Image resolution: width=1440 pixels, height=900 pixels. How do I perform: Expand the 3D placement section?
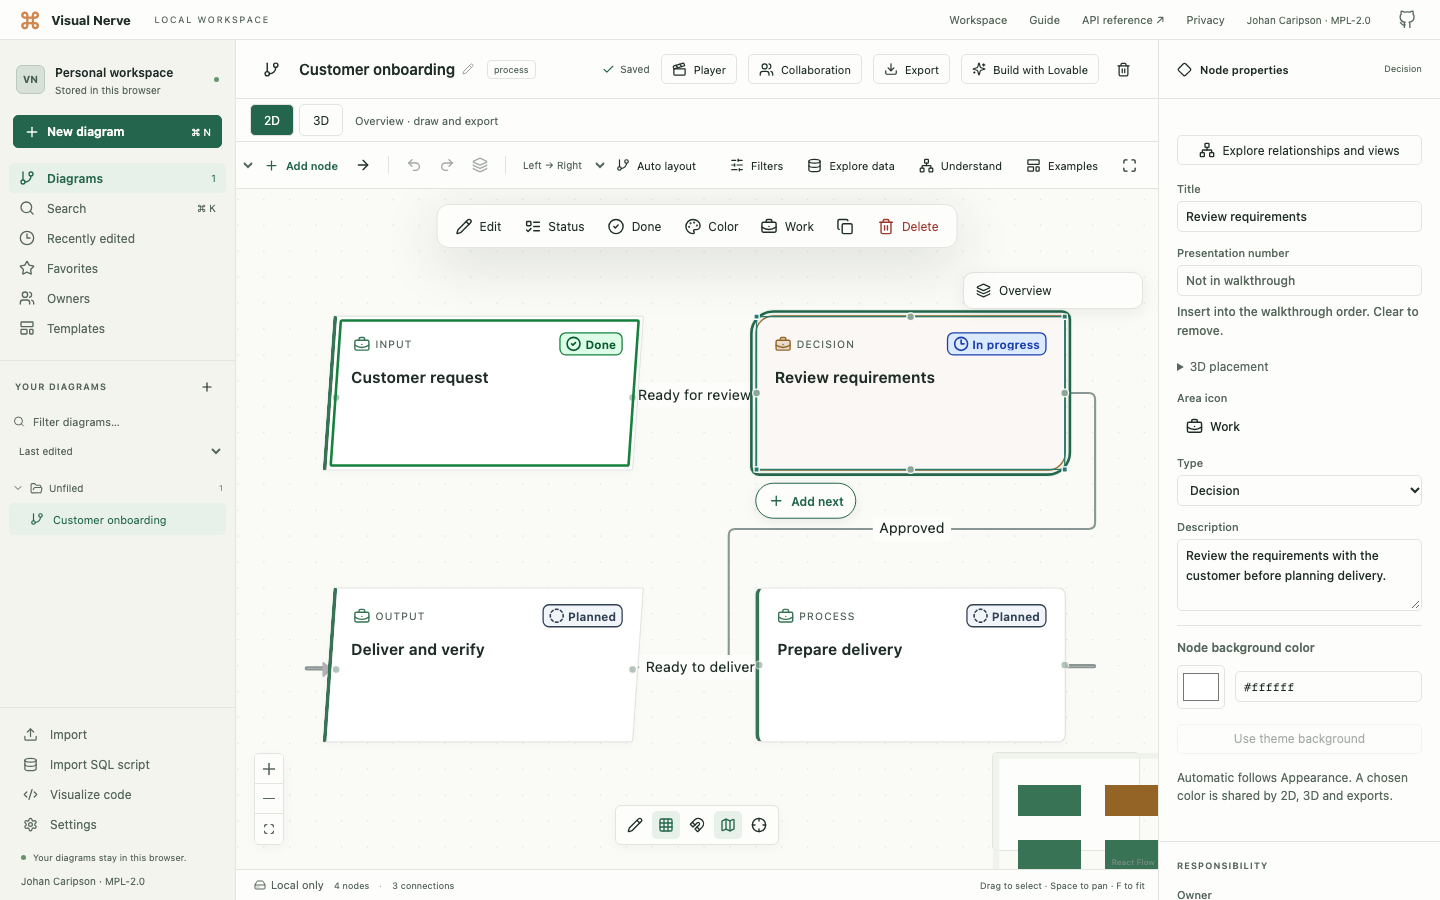tap(1223, 367)
